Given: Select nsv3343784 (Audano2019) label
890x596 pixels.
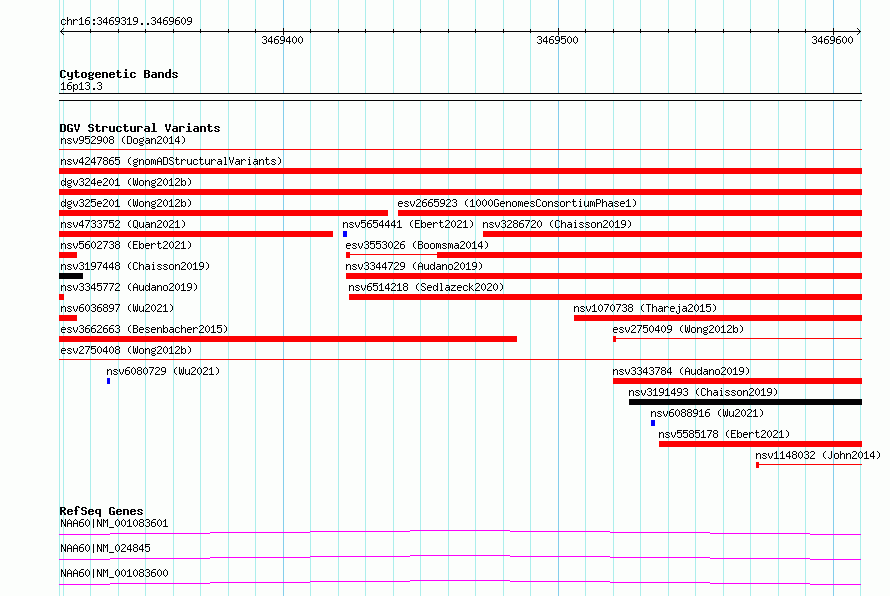Looking at the screenshot, I should pyautogui.click(x=681, y=371).
